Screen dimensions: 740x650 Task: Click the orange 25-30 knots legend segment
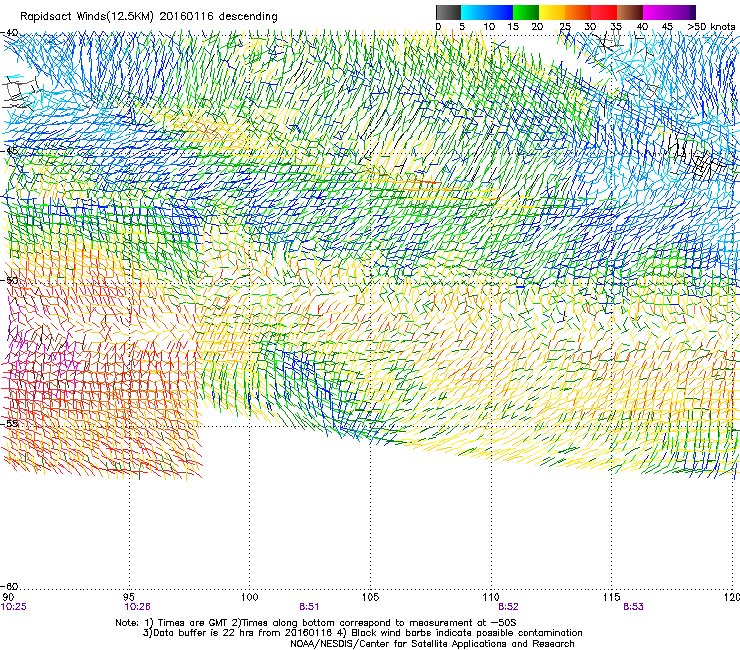click(578, 12)
